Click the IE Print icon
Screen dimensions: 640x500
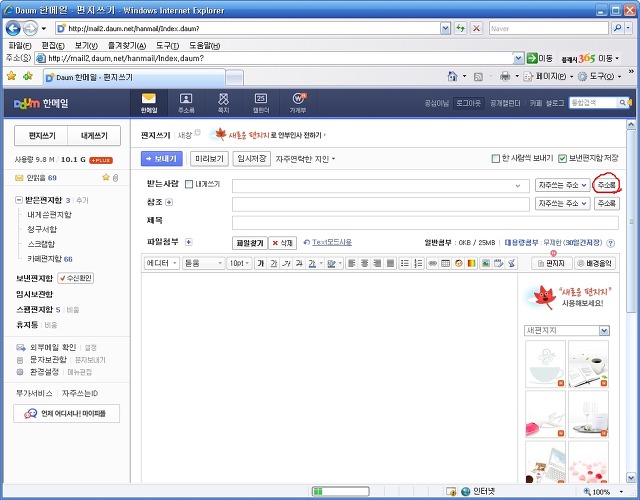click(505, 76)
